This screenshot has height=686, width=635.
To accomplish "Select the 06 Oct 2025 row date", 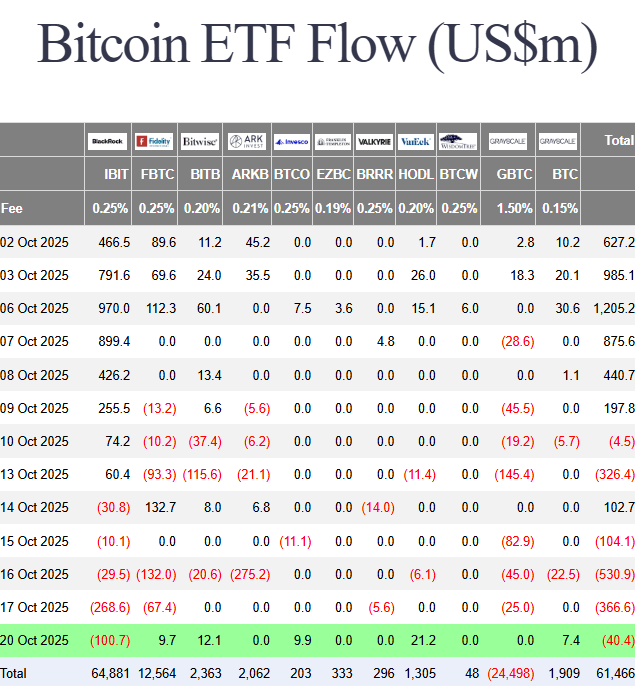I will 35,308.
